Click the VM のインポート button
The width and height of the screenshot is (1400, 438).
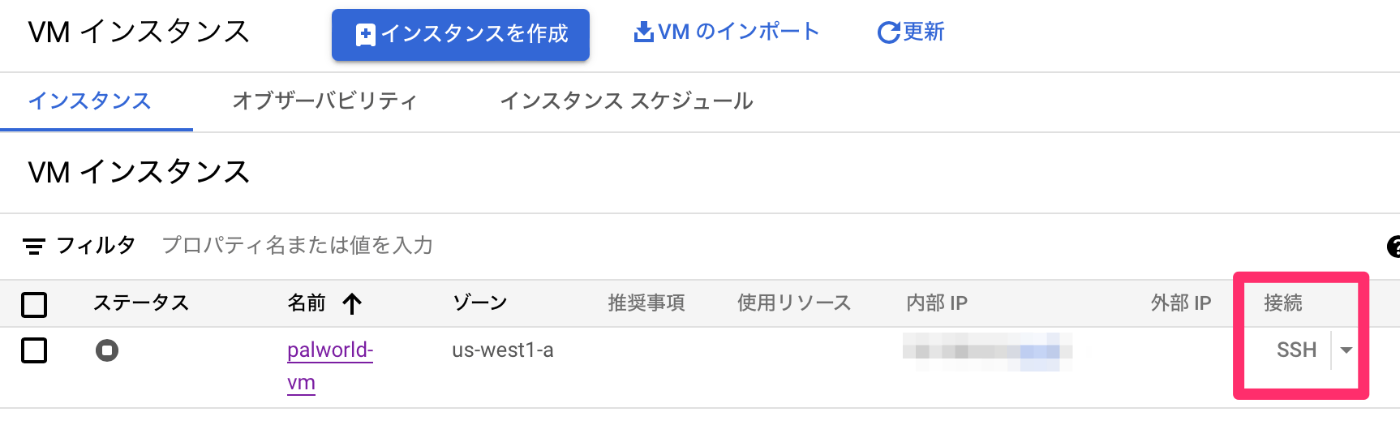727,32
